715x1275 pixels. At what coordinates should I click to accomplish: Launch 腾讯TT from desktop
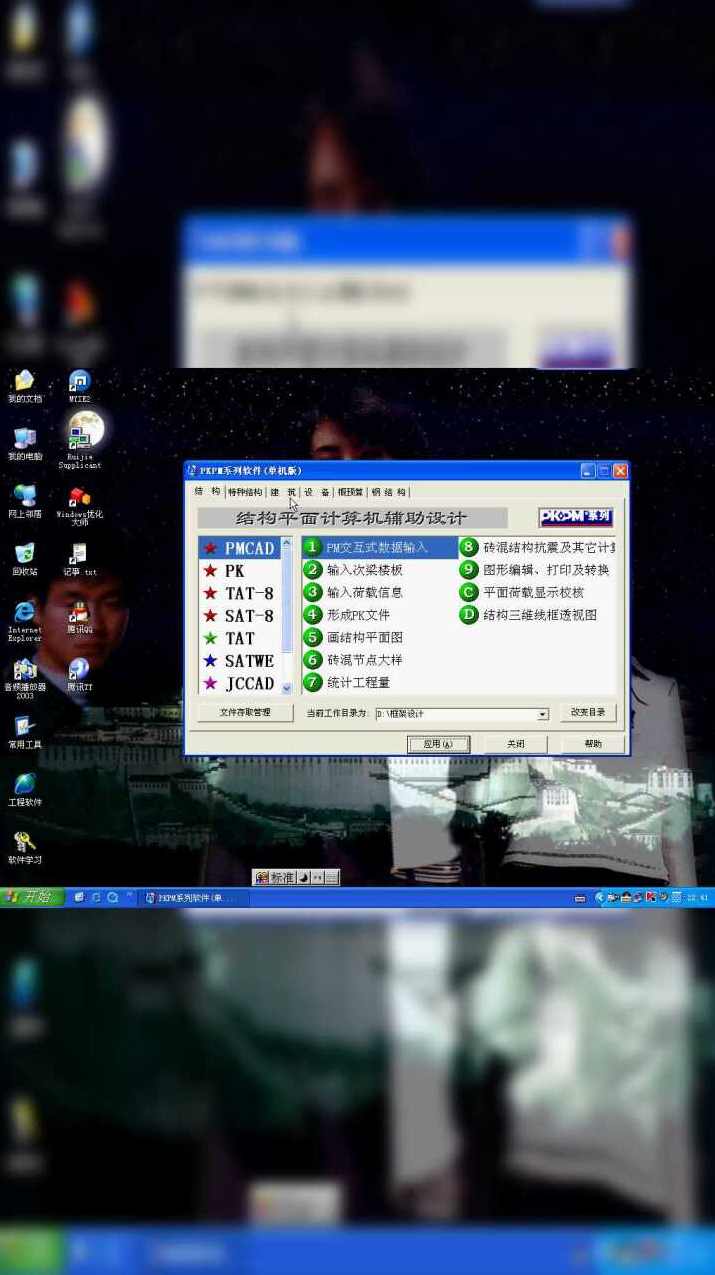(80, 675)
